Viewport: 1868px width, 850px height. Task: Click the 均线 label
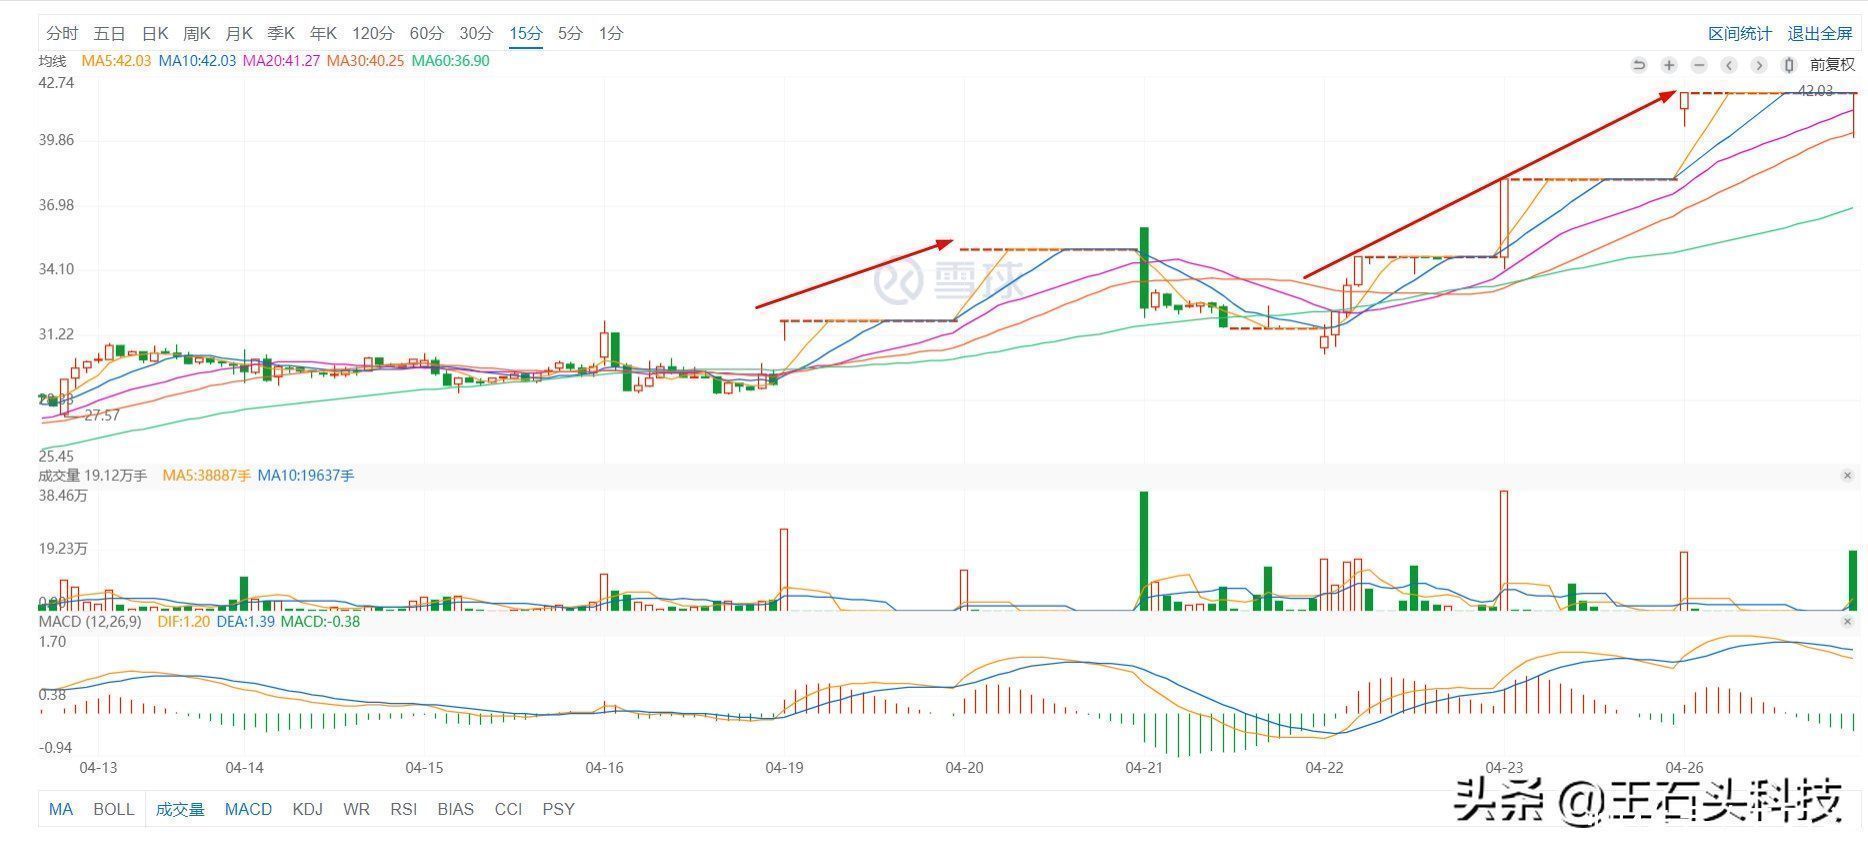52,61
